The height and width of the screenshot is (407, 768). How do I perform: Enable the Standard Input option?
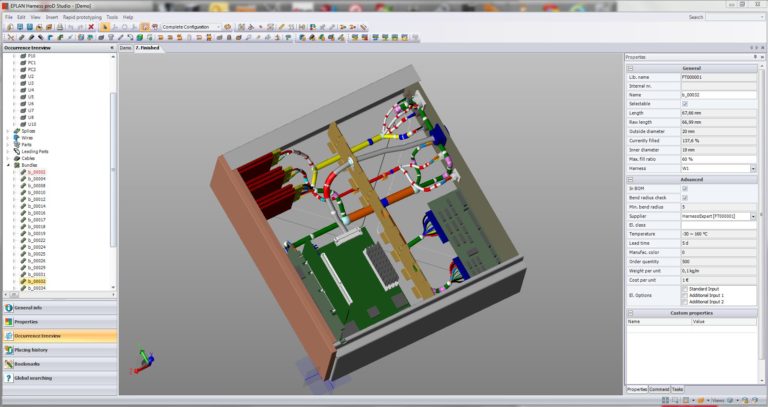click(685, 289)
